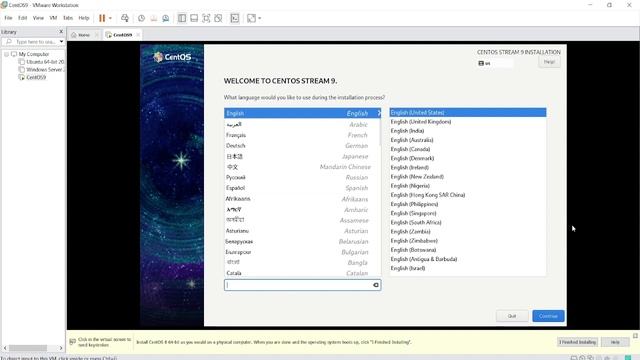Select Russian in the language list
The width and height of the screenshot is (640, 360).
point(302,178)
